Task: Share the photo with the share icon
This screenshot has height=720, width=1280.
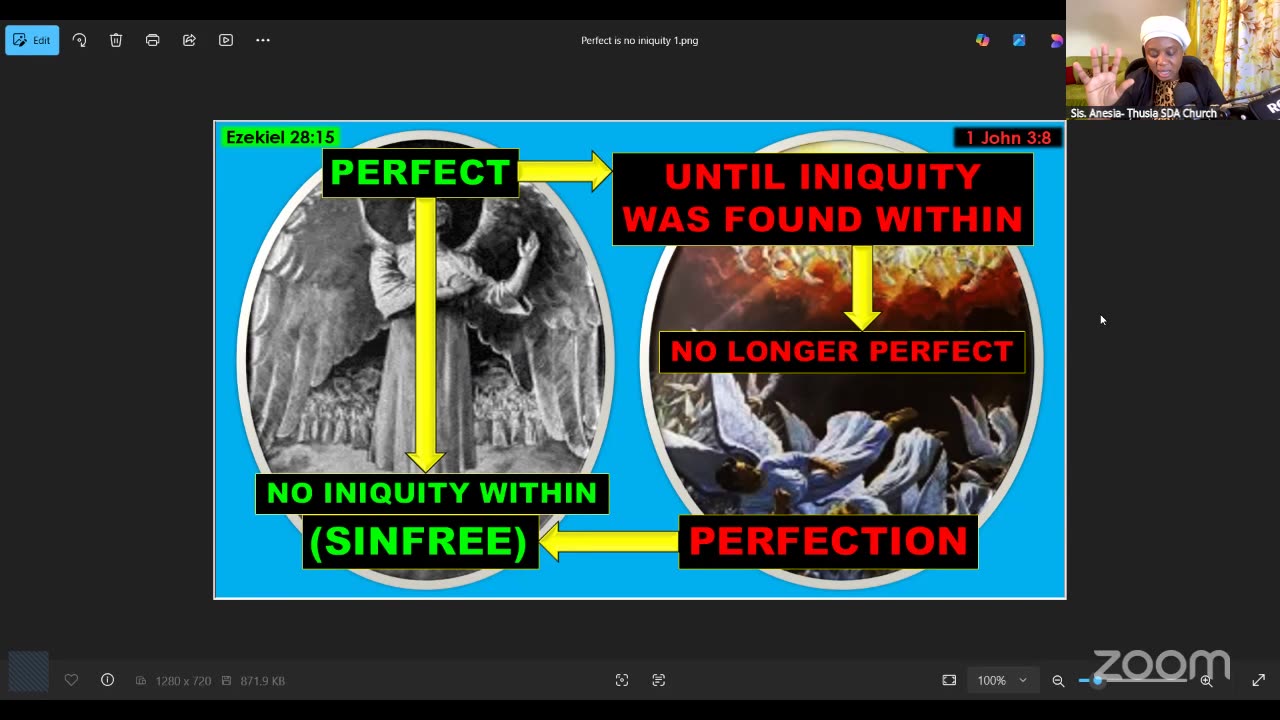Action: (189, 40)
